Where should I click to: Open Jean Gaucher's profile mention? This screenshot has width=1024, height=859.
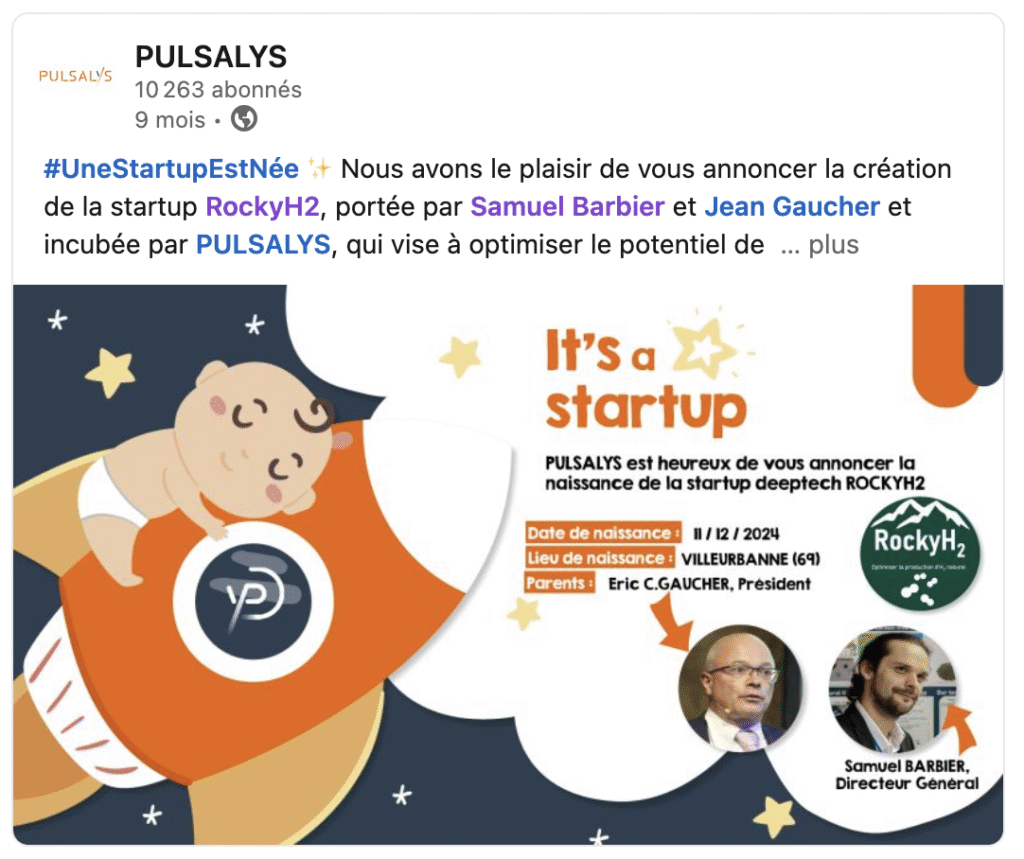pos(792,207)
